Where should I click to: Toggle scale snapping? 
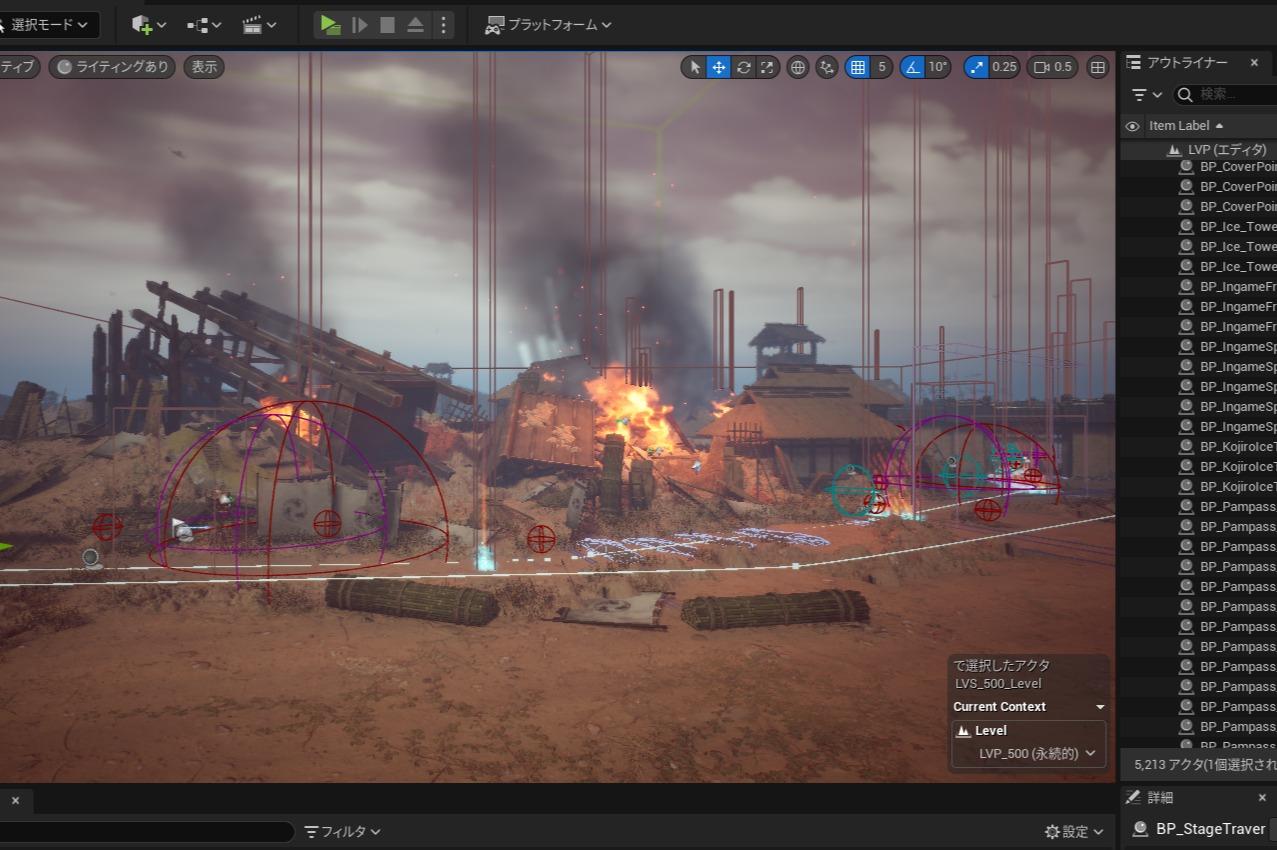976,67
